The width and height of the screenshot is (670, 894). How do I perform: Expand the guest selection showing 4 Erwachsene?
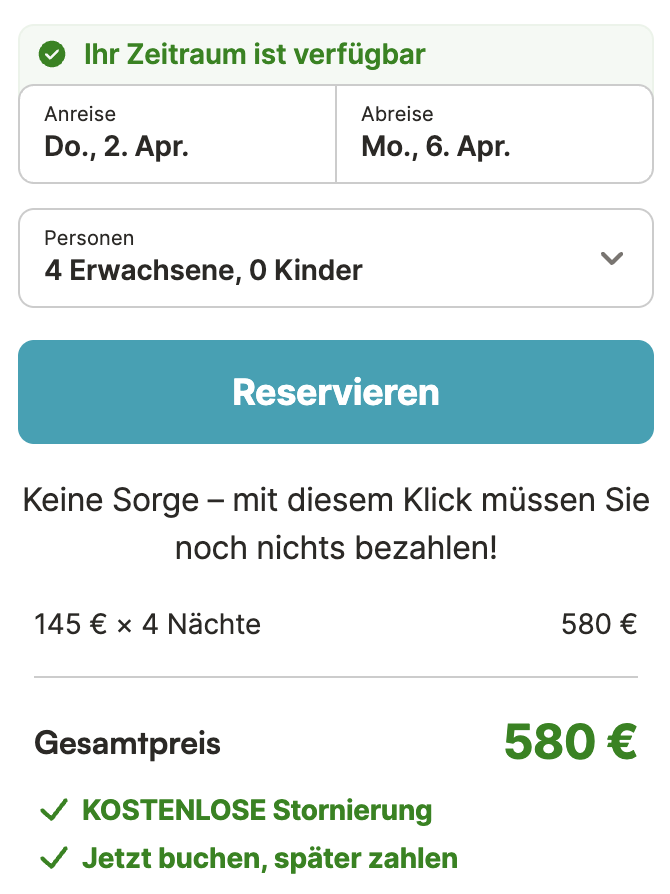click(203, 270)
